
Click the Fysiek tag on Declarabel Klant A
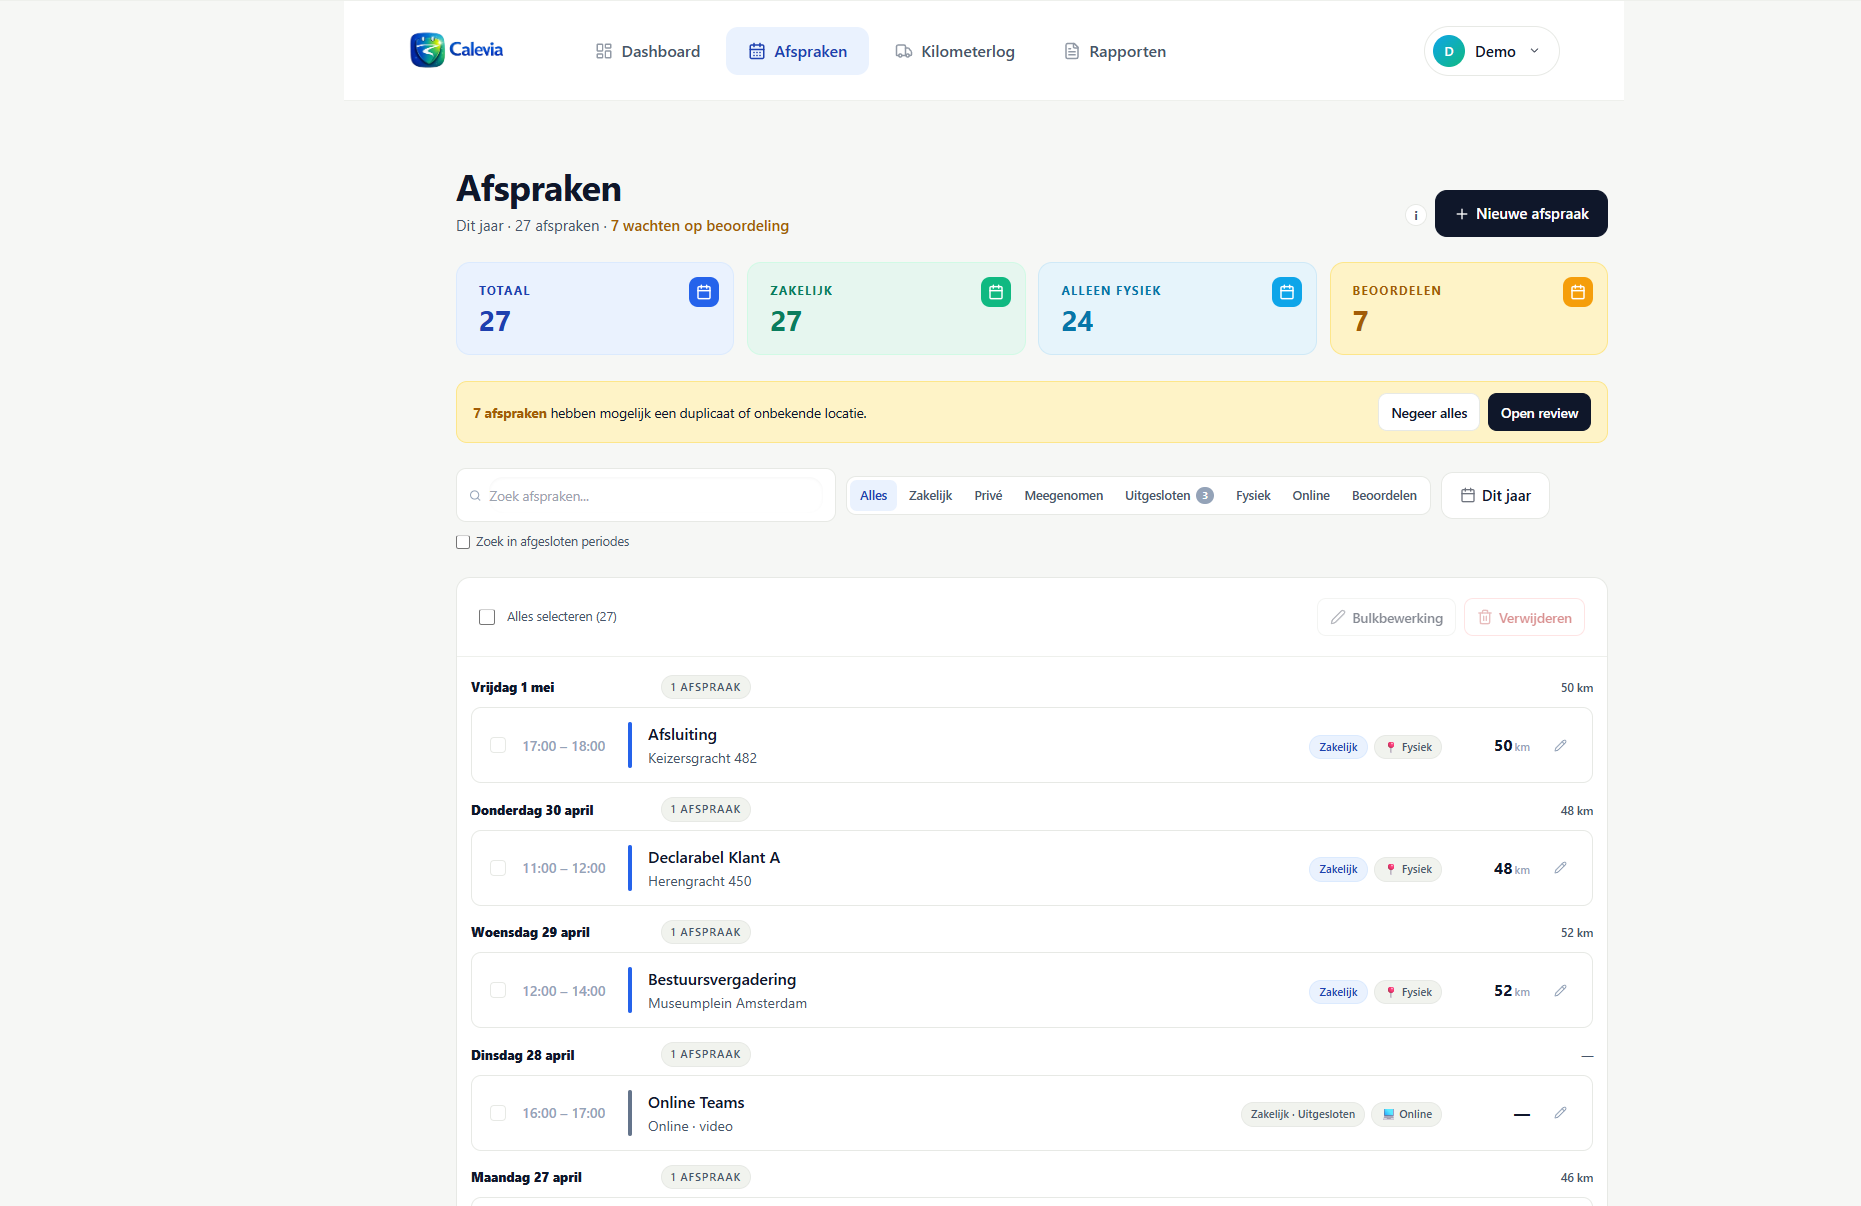click(x=1408, y=869)
